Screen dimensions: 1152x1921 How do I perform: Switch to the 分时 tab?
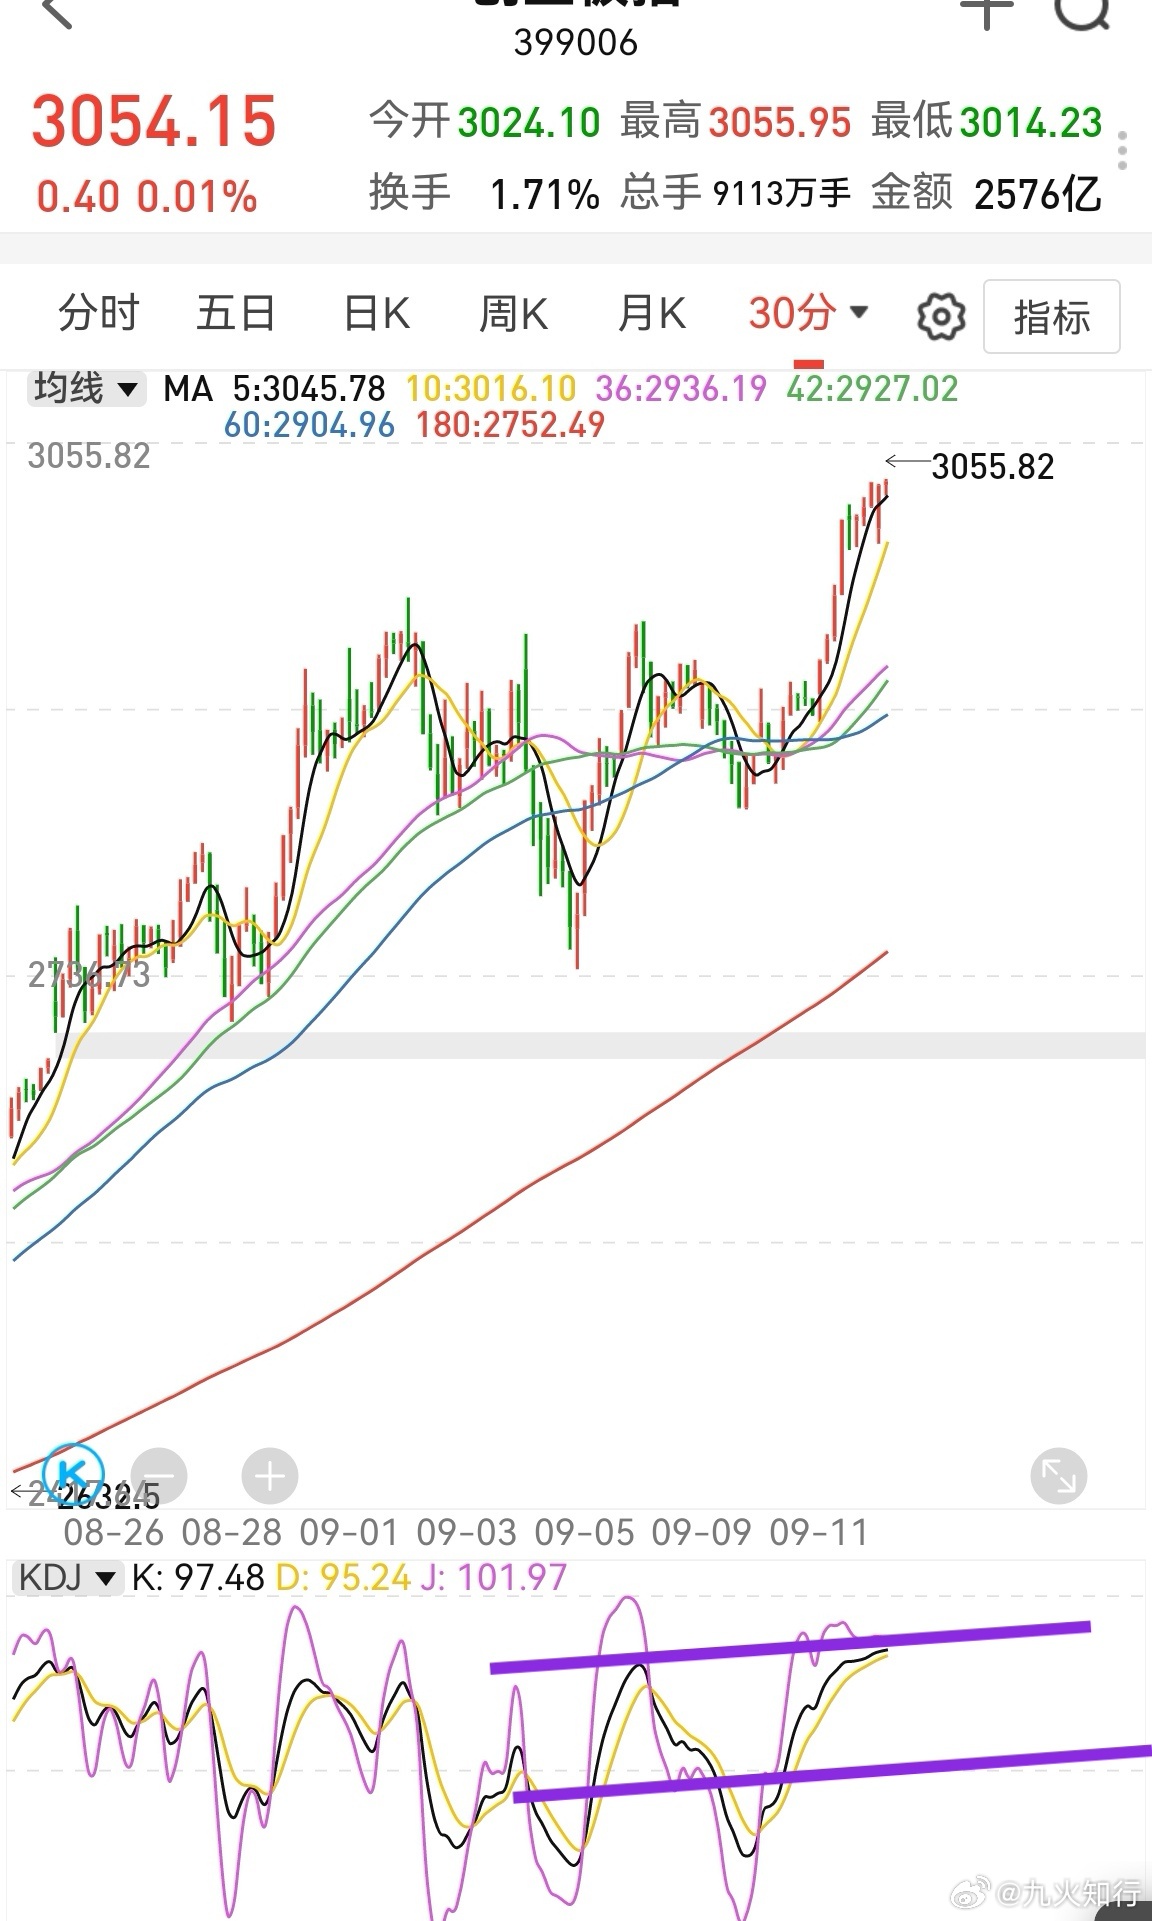click(98, 314)
